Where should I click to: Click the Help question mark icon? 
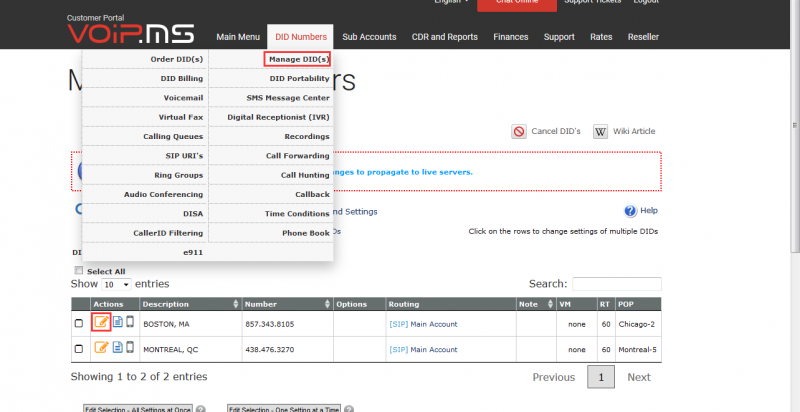[x=630, y=211]
